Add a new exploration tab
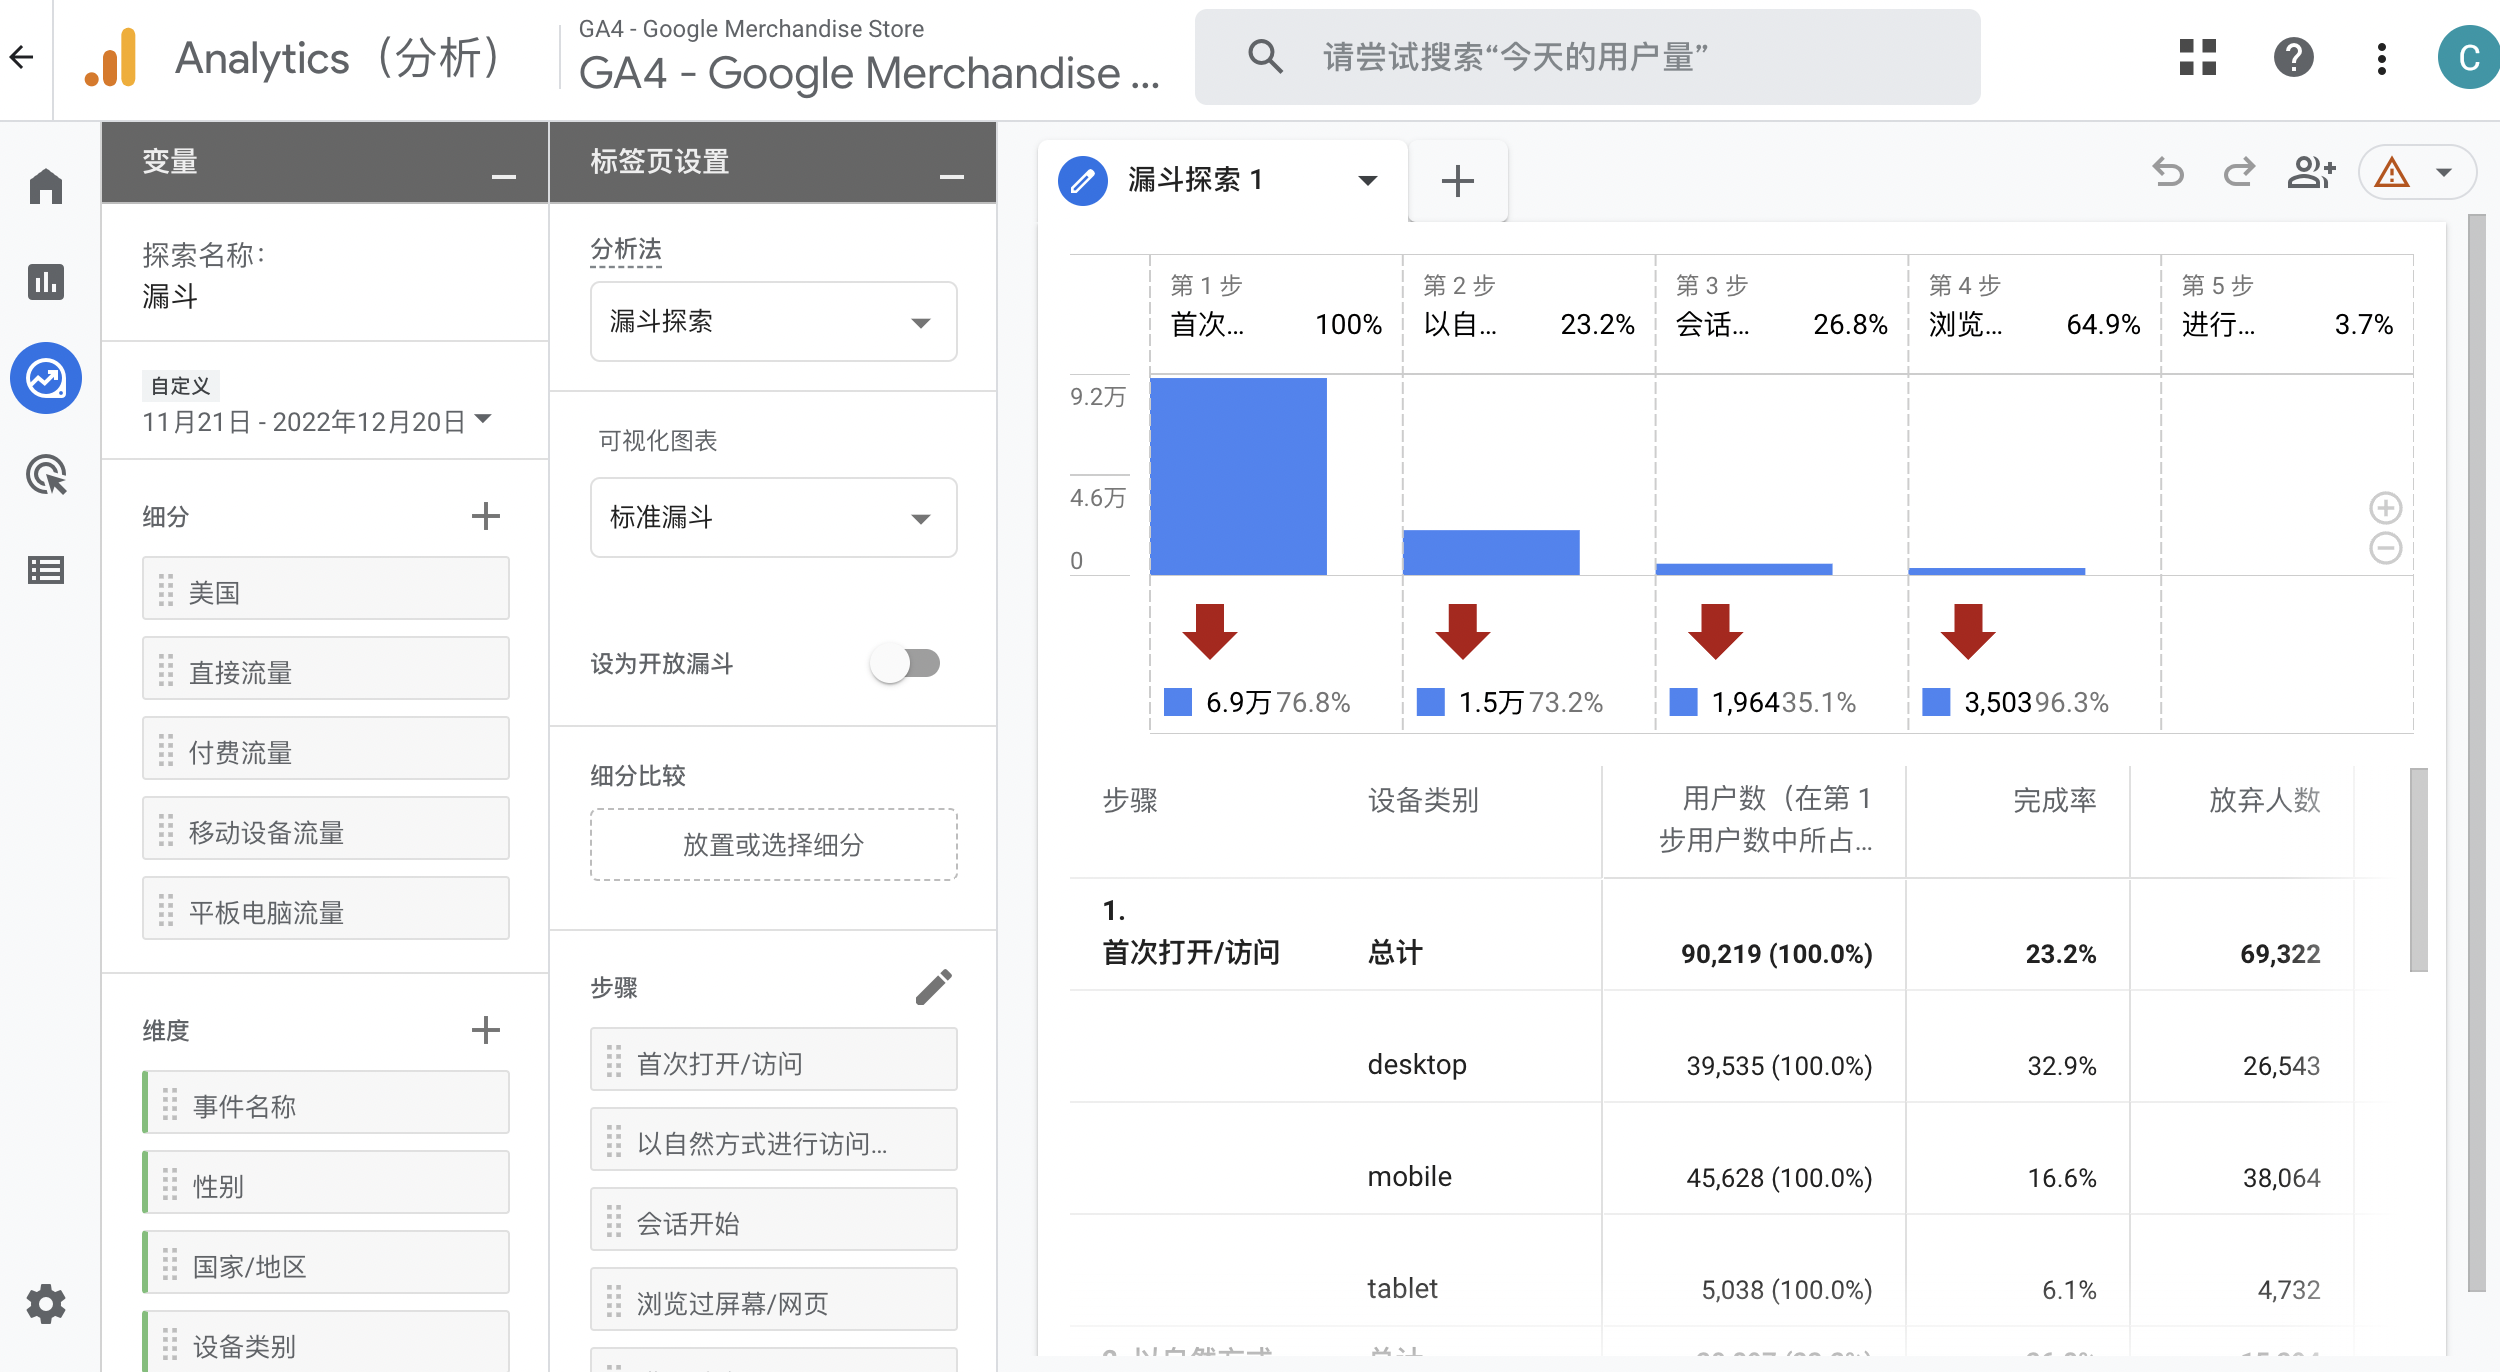This screenshot has width=2500, height=1372. (x=1457, y=181)
